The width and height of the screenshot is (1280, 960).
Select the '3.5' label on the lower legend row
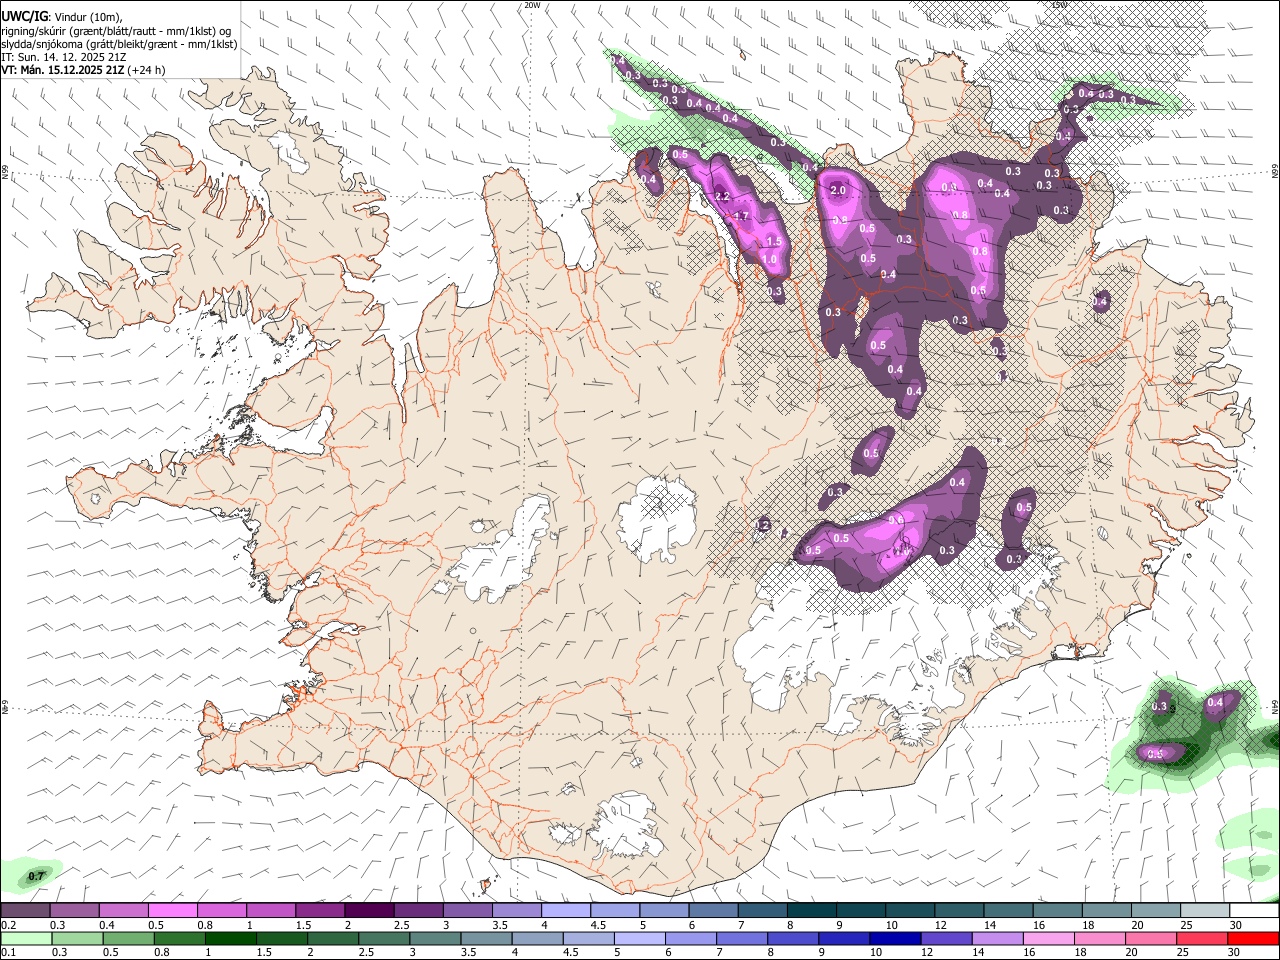tap(468, 953)
